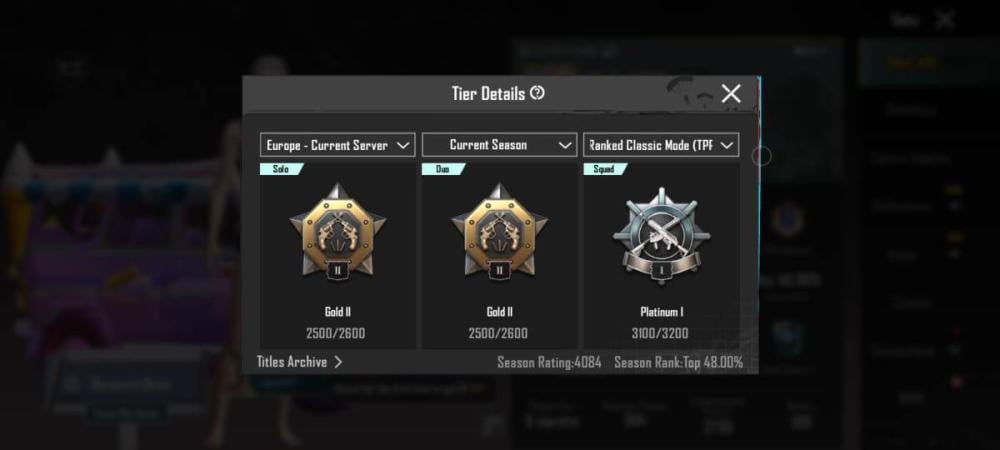Image resolution: width=1000 pixels, height=450 pixels.
Task: Select the Solo tier tab label
Action: [281, 169]
